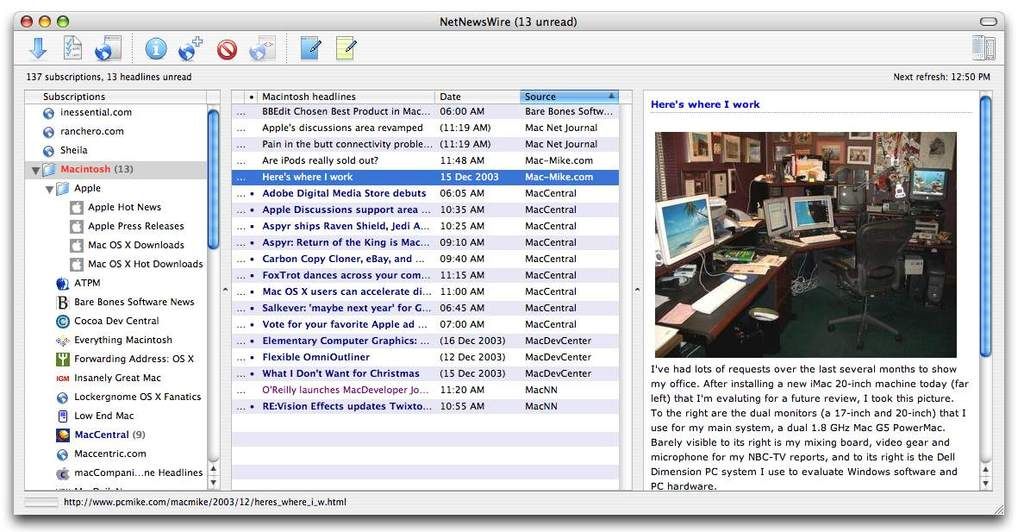Click the drawer toggle icon at toolbar right
The image size is (1024, 532).
(x=983, y=49)
